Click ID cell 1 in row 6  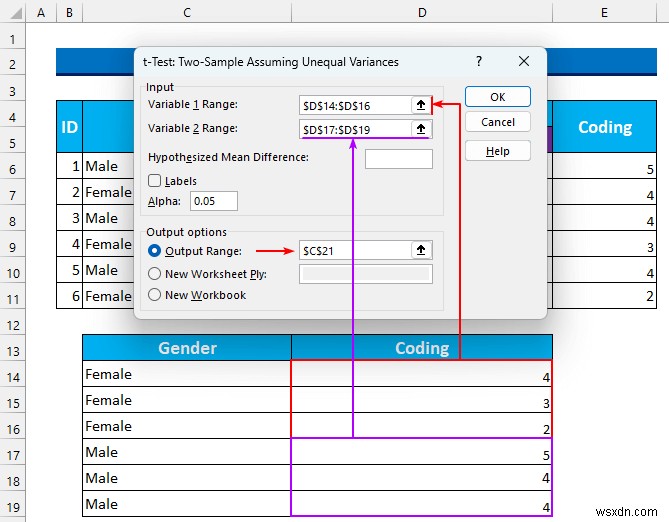pos(70,166)
